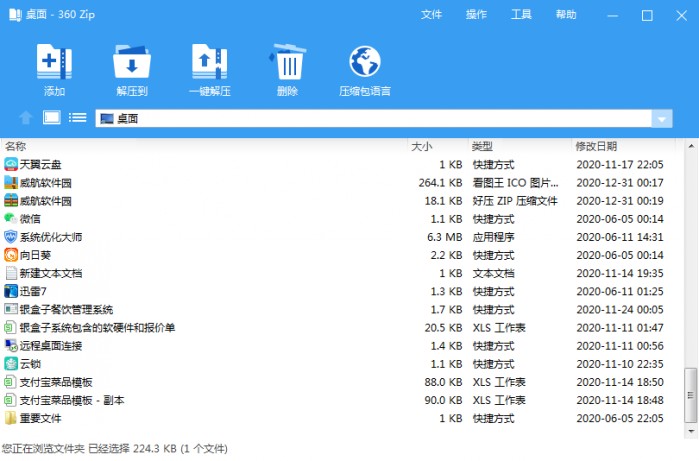This screenshot has width=699, height=461.
Task: Open the 操作 menu
Action: (x=477, y=15)
